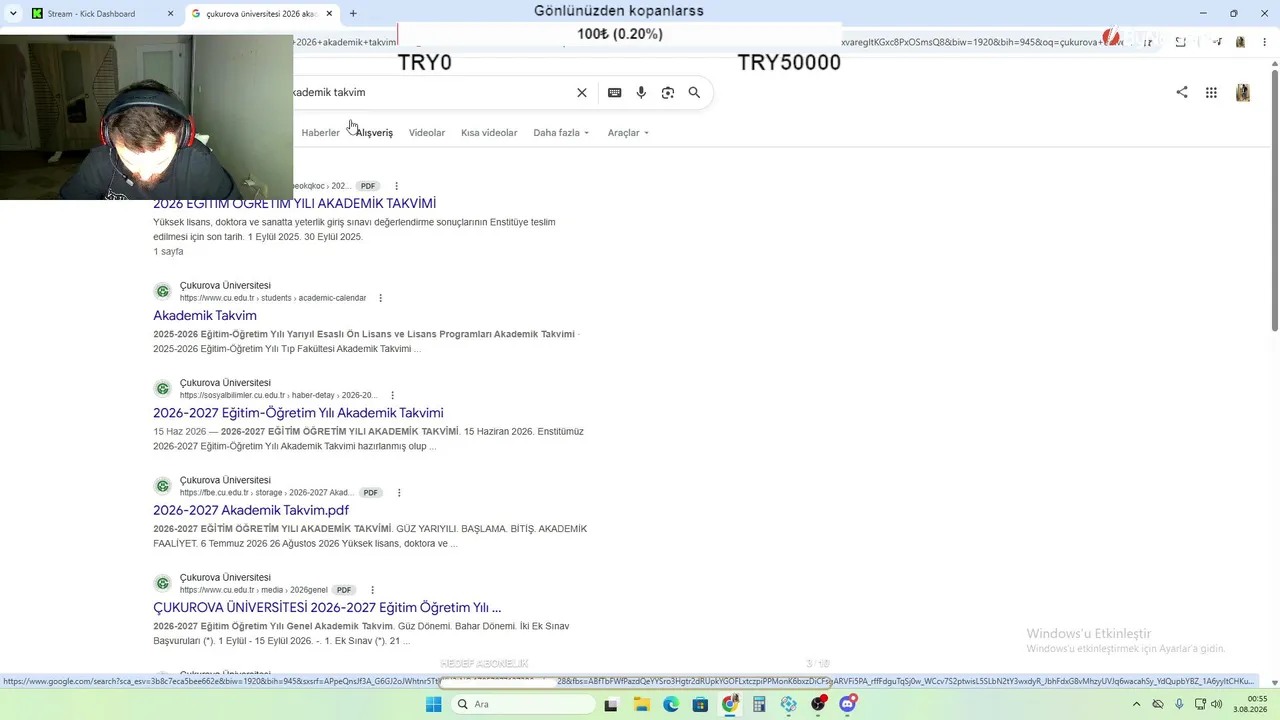Open the Akademik Takvim result link
Image resolution: width=1280 pixels, height=720 pixels.
coord(205,316)
